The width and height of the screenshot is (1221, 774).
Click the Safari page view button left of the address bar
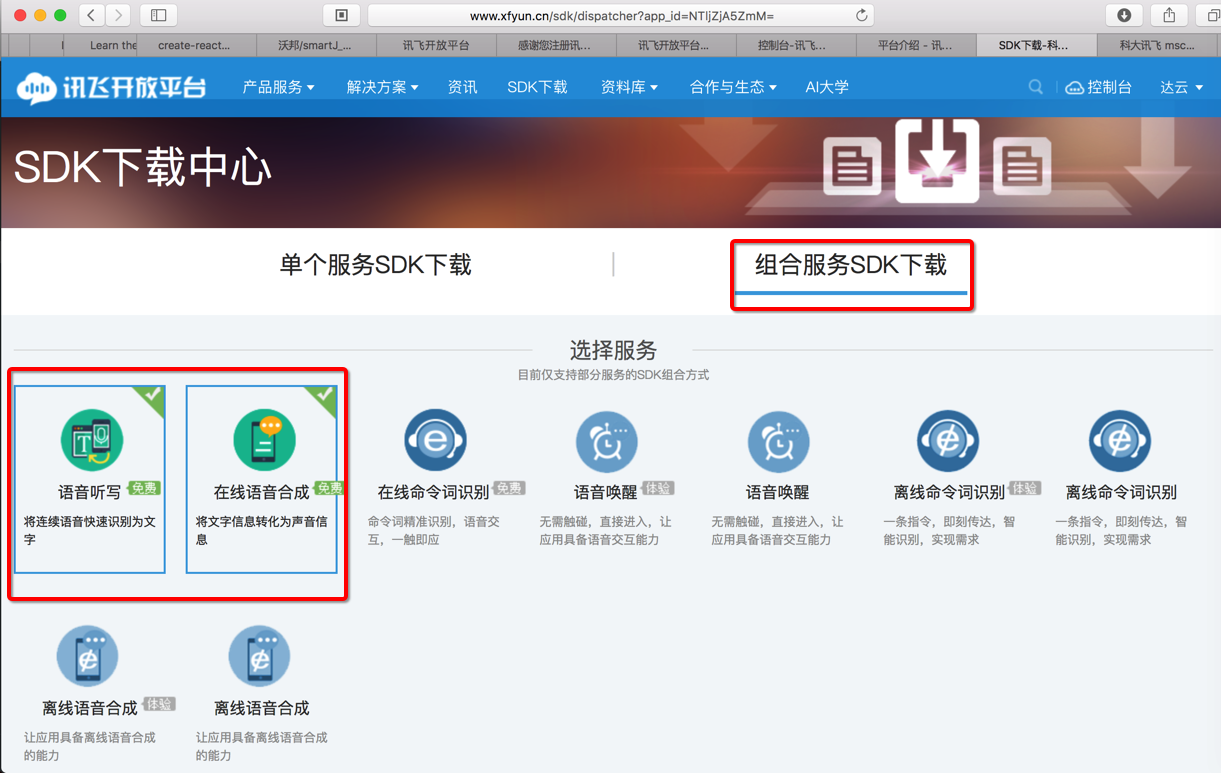(x=341, y=15)
